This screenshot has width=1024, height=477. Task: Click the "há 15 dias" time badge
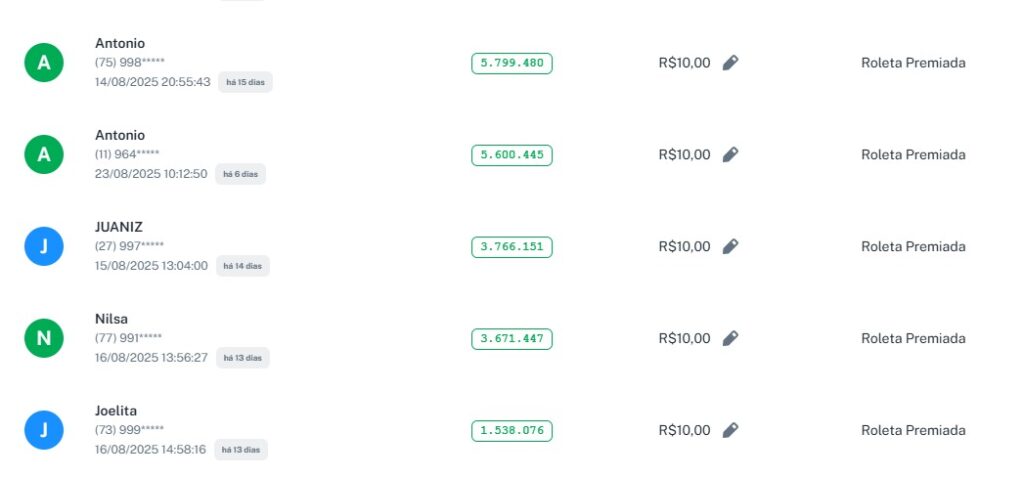(x=245, y=82)
